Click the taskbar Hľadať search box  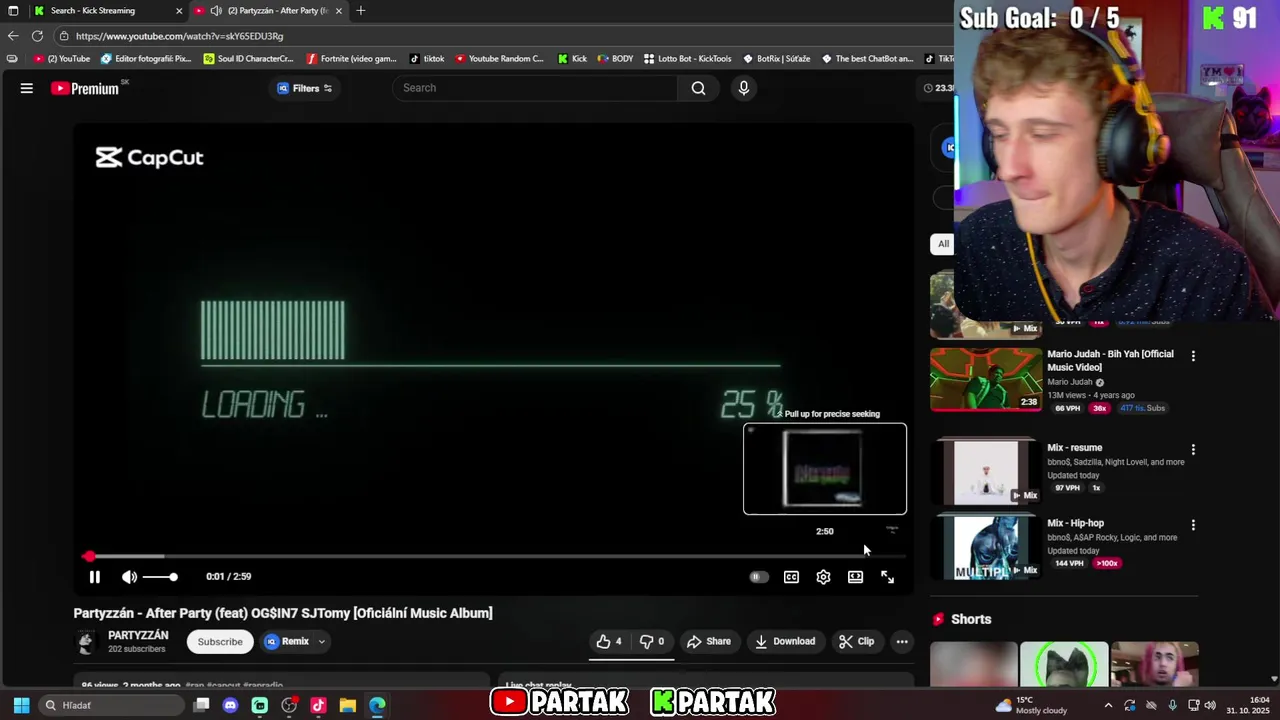point(110,705)
